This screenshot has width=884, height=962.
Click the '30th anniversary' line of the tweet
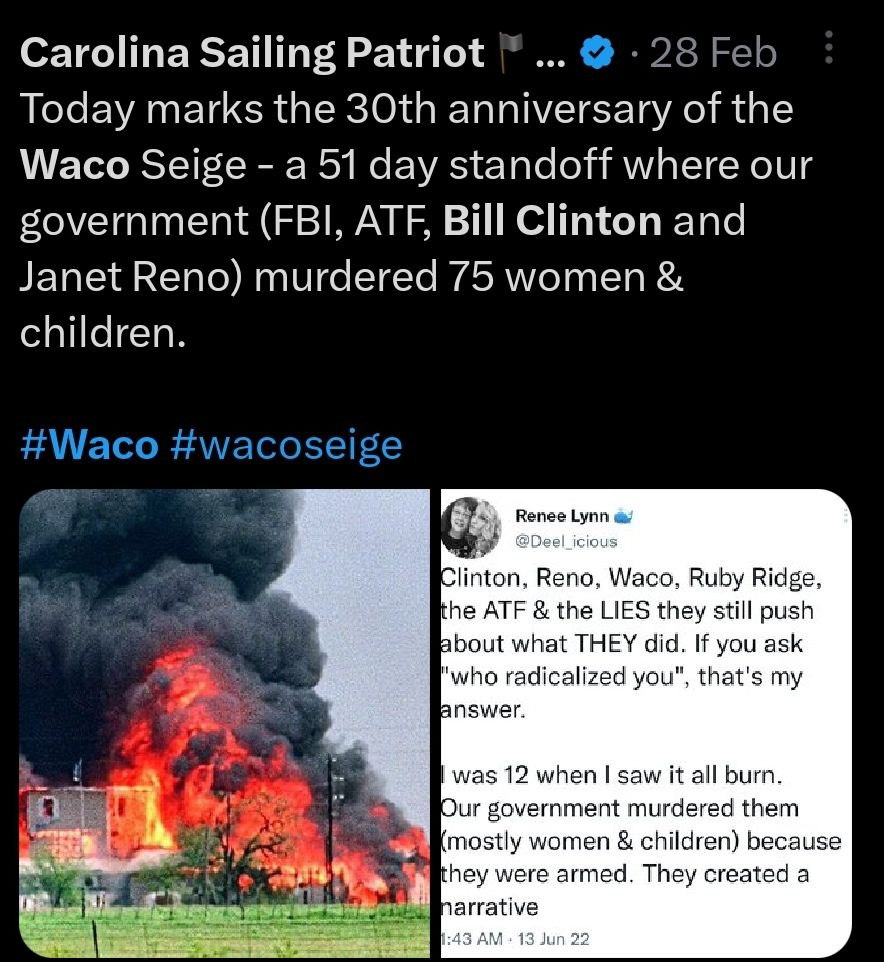pyautogui.click(x=406, y=109)
